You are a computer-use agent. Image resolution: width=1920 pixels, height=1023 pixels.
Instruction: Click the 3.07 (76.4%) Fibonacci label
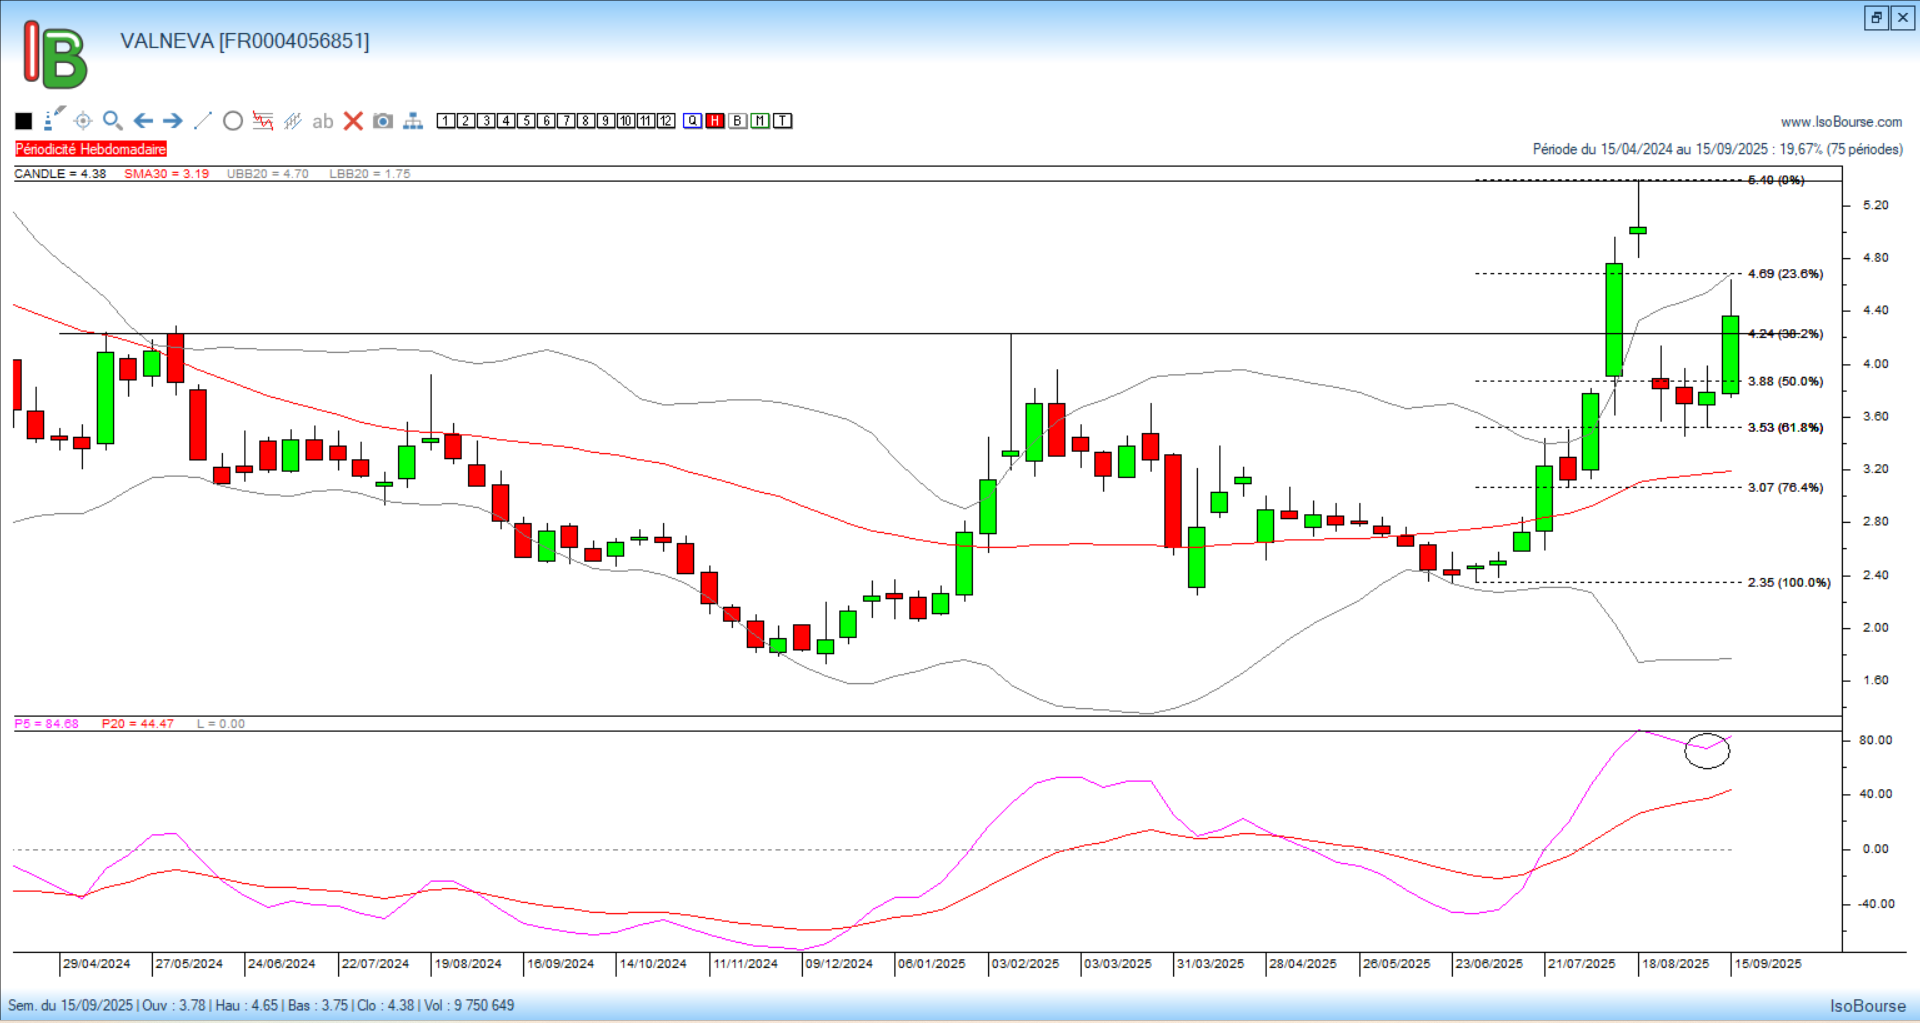coord(1785,488)
